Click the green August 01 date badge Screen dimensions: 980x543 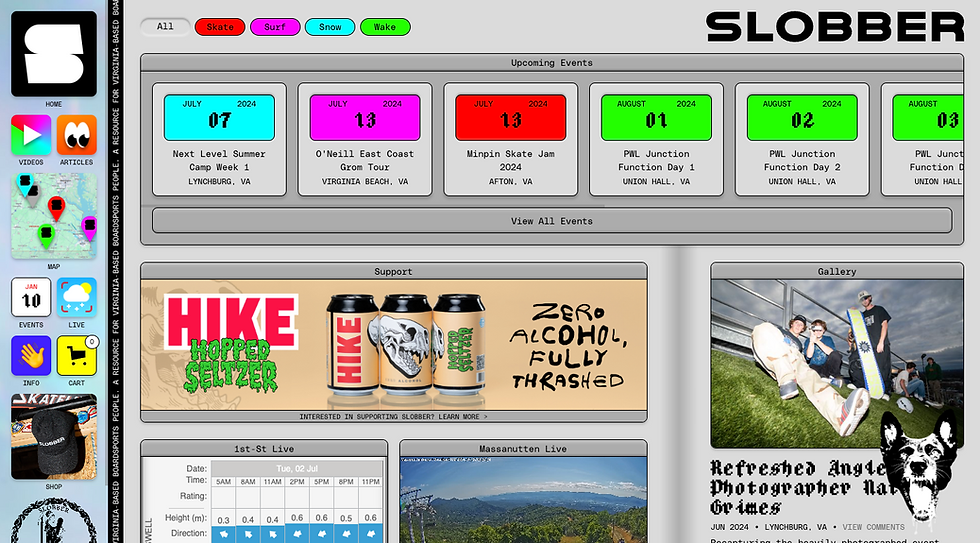point(656,117)
